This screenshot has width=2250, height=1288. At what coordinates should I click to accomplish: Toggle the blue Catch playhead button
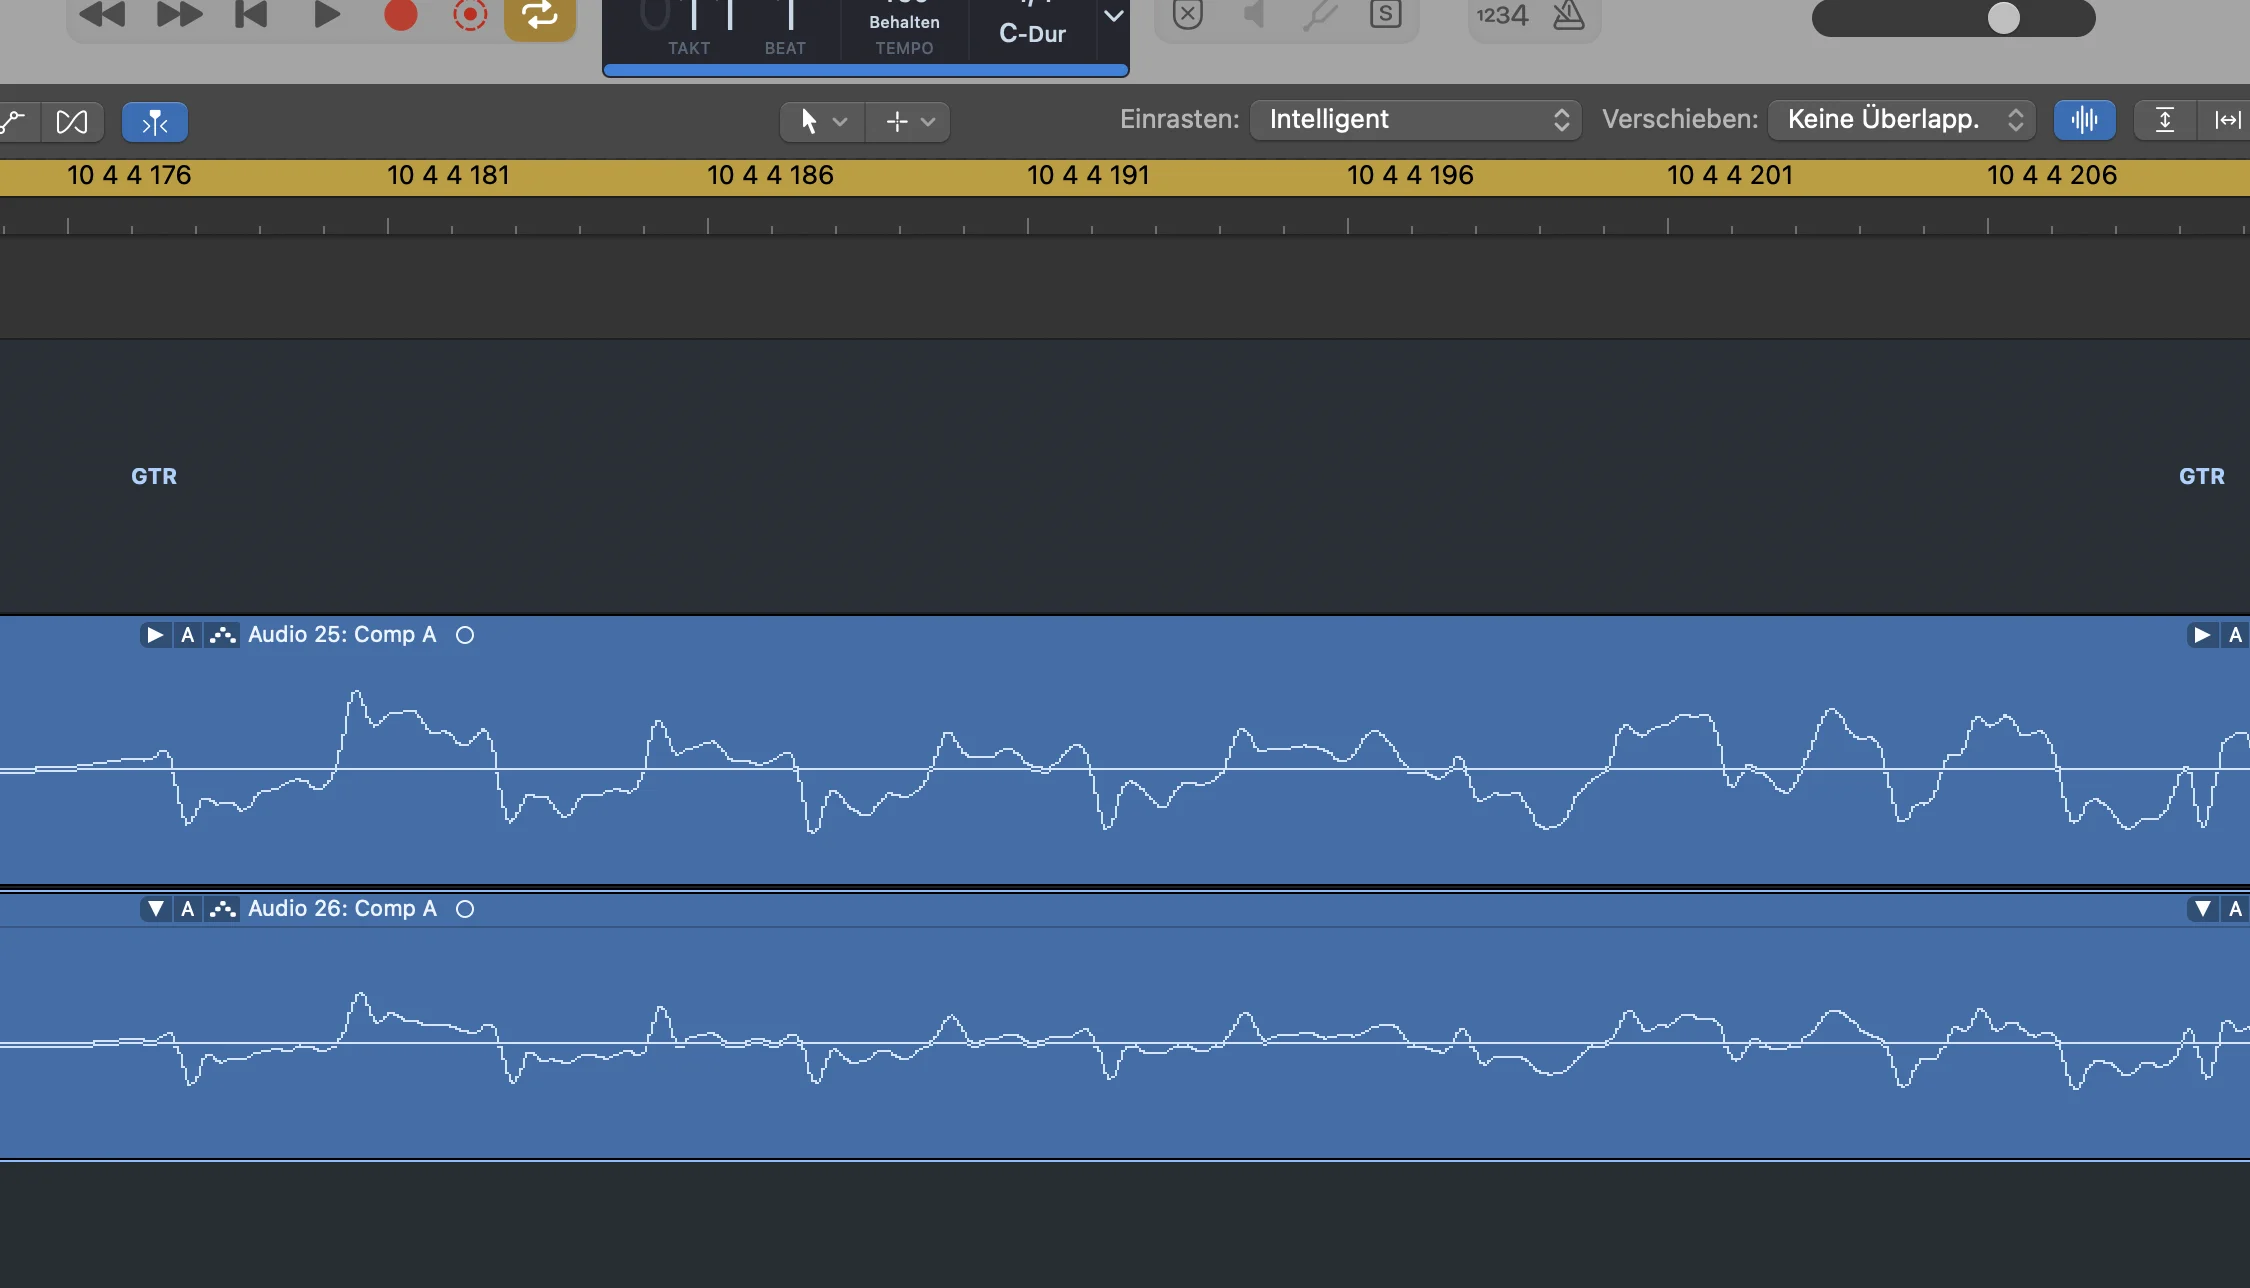[x=155, y=122]
